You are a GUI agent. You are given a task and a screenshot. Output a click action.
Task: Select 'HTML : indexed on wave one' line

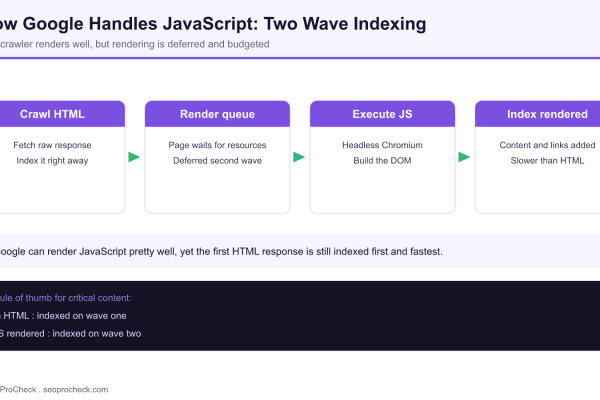[64, 316]
